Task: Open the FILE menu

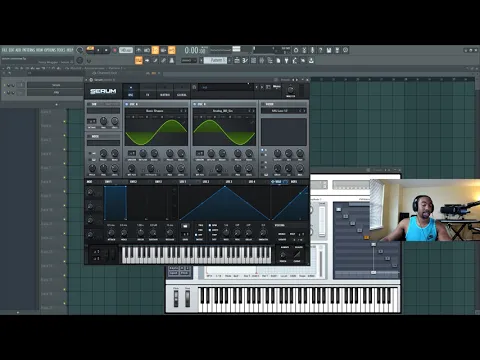Action: (x=4, y=50)
